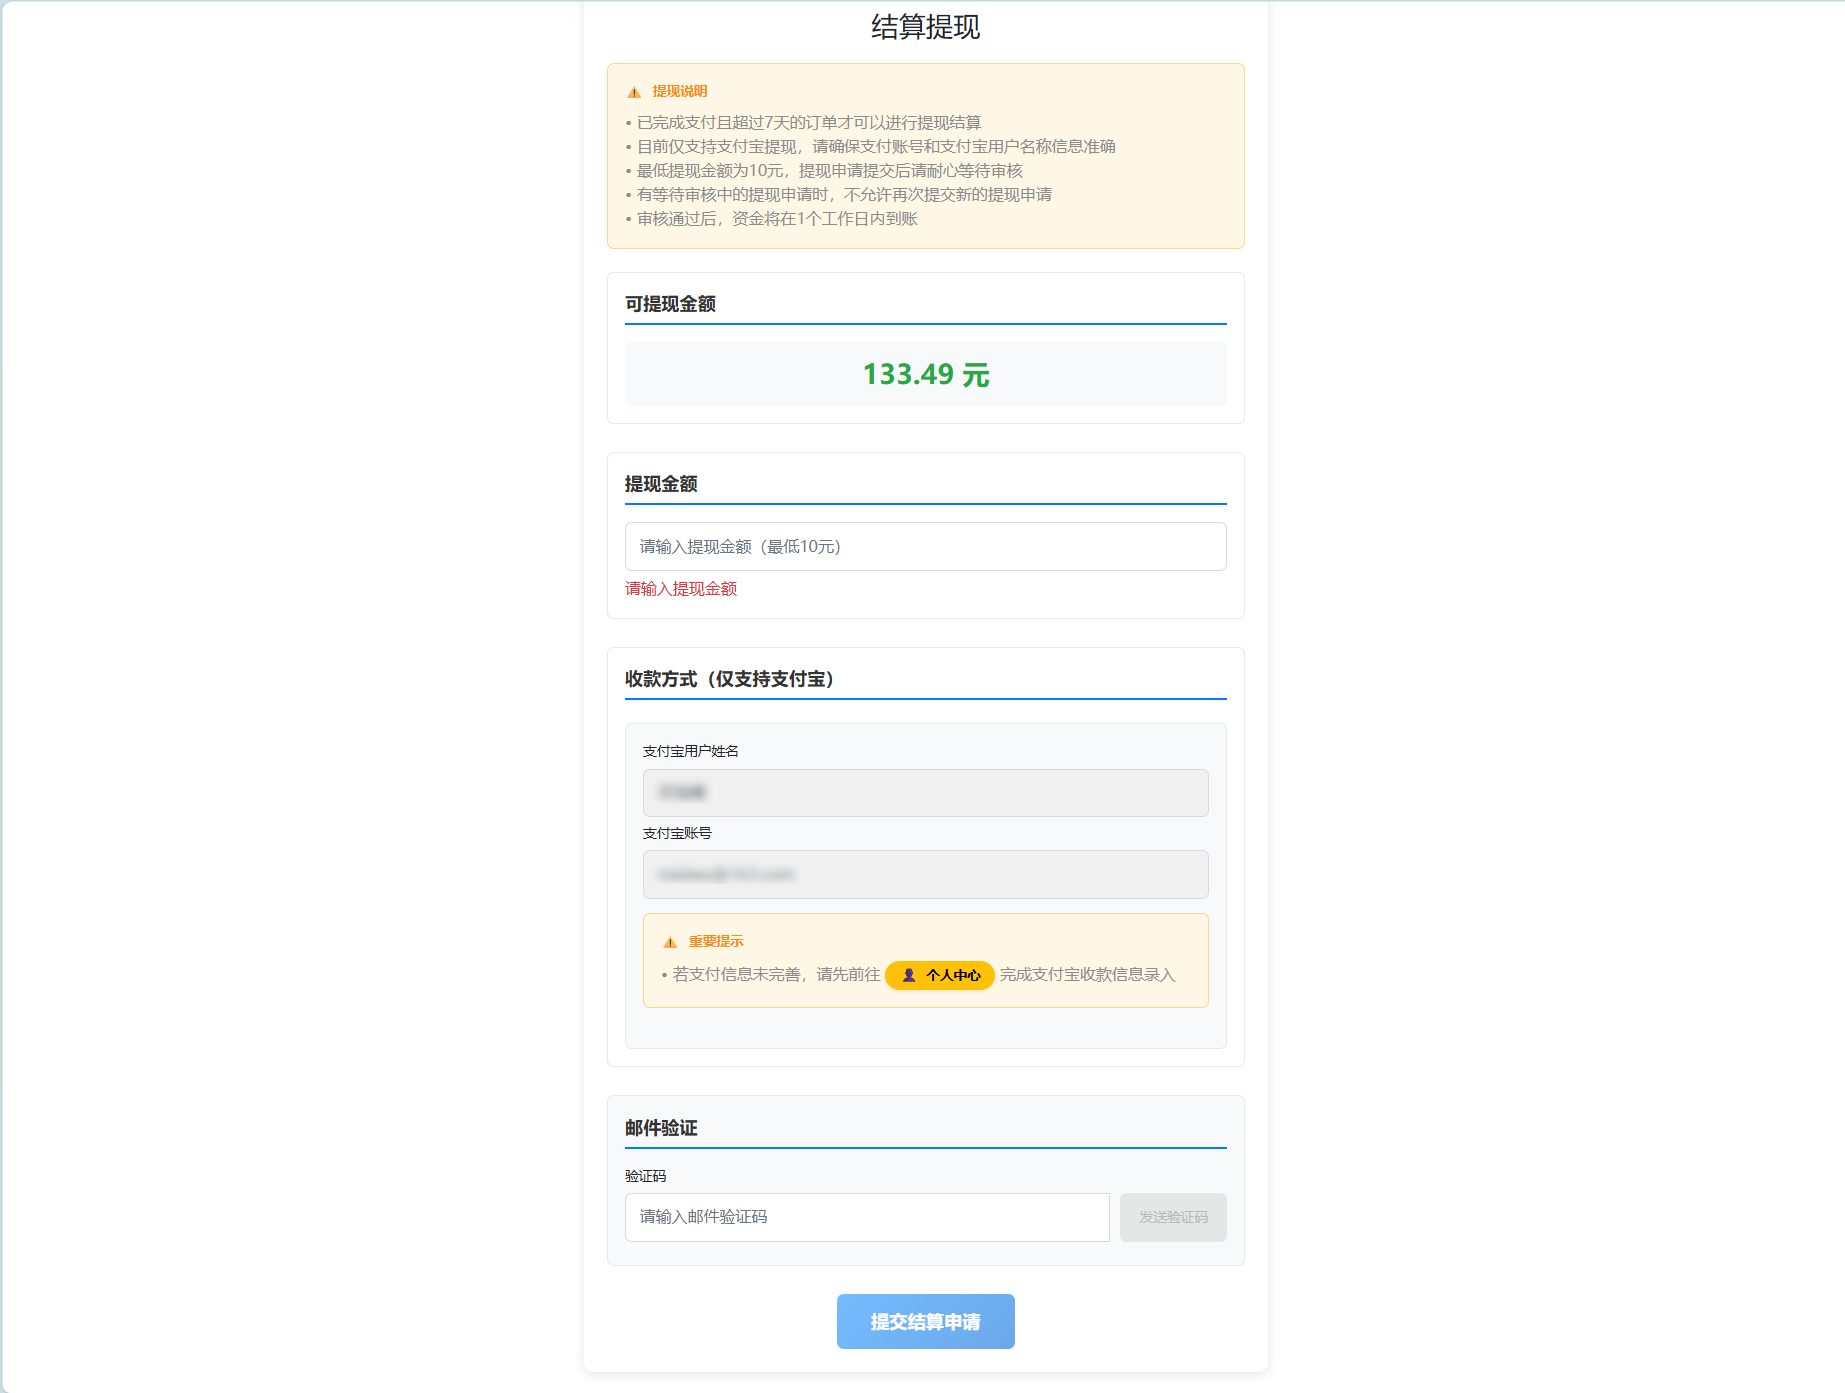Submit with the 提交结算申请 button
The width and height of the screenshot is (1845, 1393).
pos(925,1321)
